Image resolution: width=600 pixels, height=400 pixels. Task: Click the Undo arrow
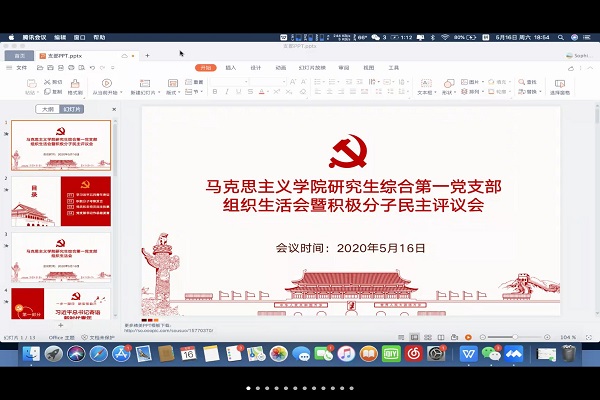point(92,68)
